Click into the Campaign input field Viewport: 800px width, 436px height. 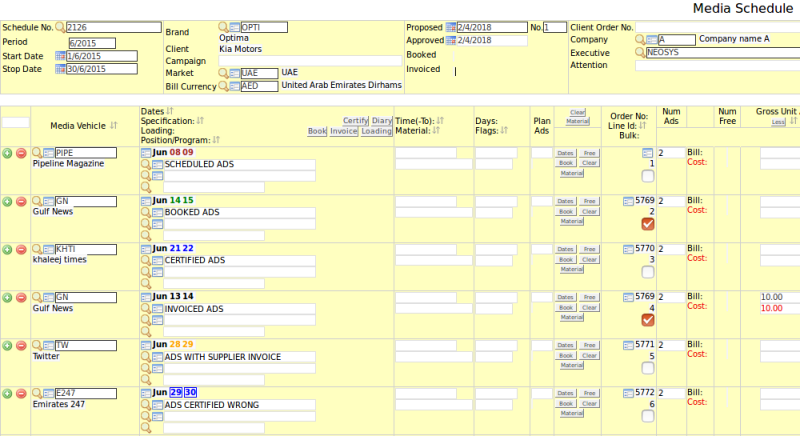[310, 61]
